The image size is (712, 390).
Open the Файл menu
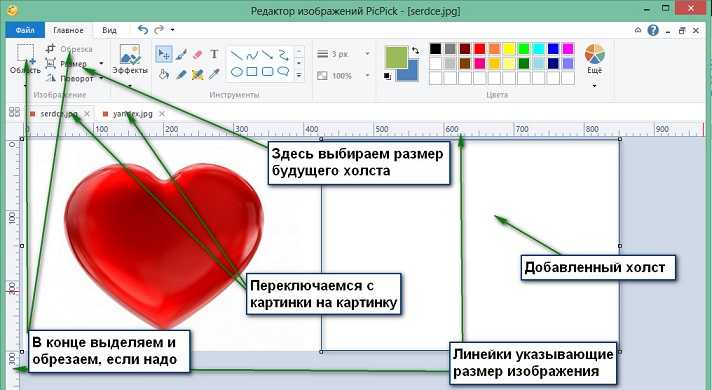[25, 30]
